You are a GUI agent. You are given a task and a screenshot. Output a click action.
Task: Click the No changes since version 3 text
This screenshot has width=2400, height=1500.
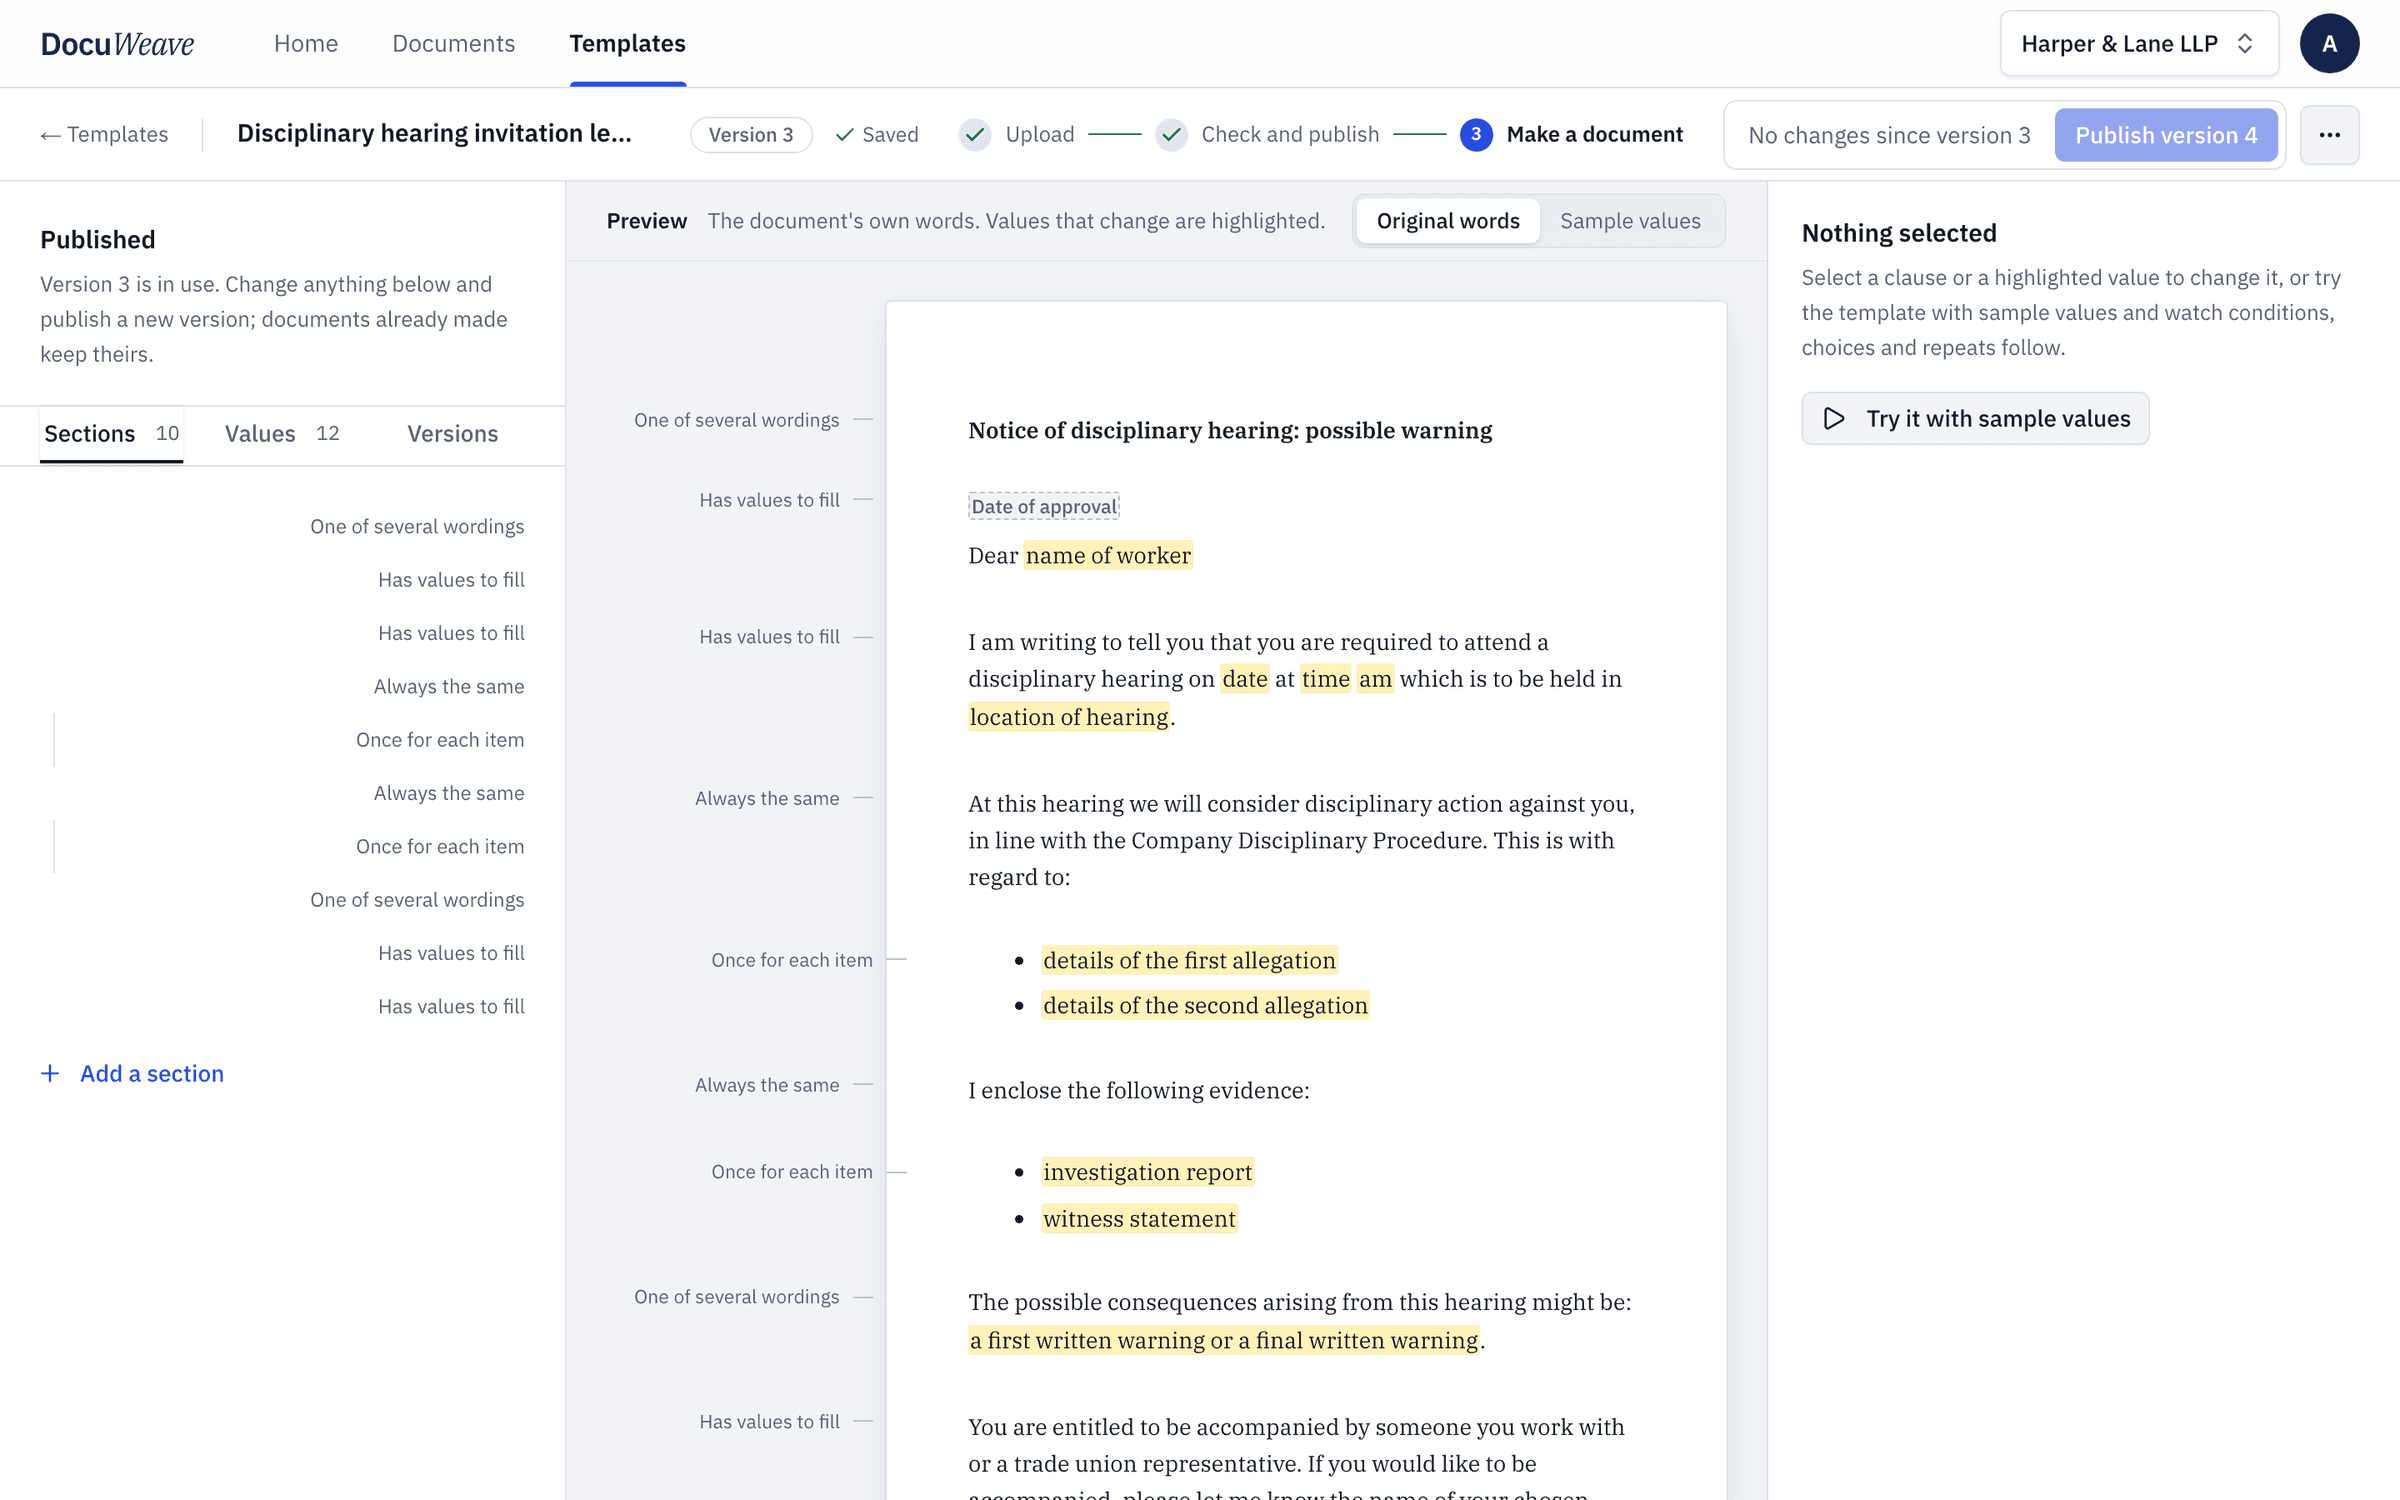tap(1889, 135)
